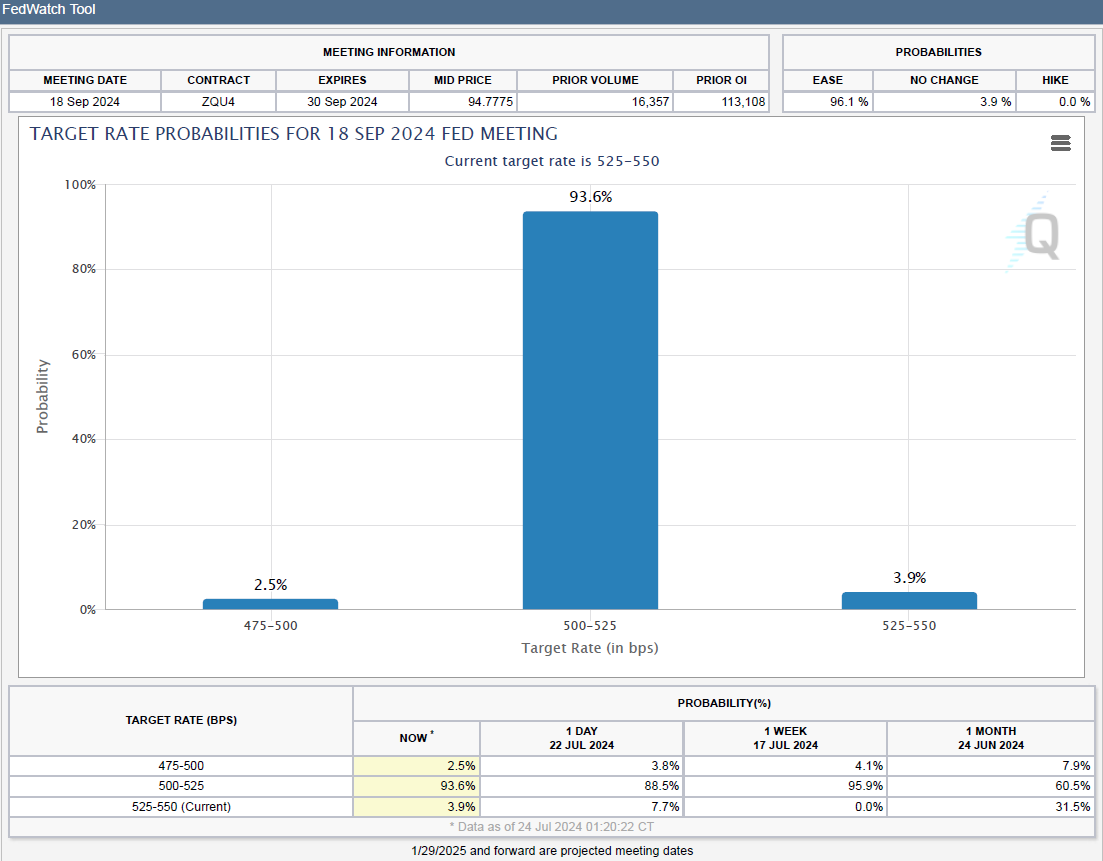
Task: Click the 1 day 3.8% cell
Action: click(x=581, y=766)
